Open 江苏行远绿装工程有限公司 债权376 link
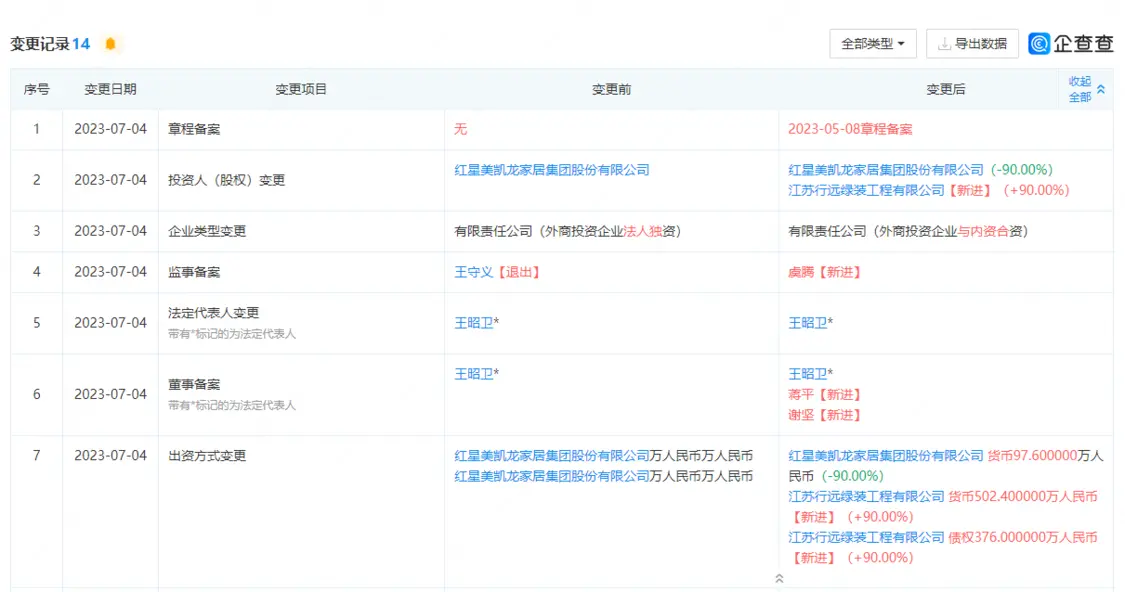 click(x=867, y=537)
